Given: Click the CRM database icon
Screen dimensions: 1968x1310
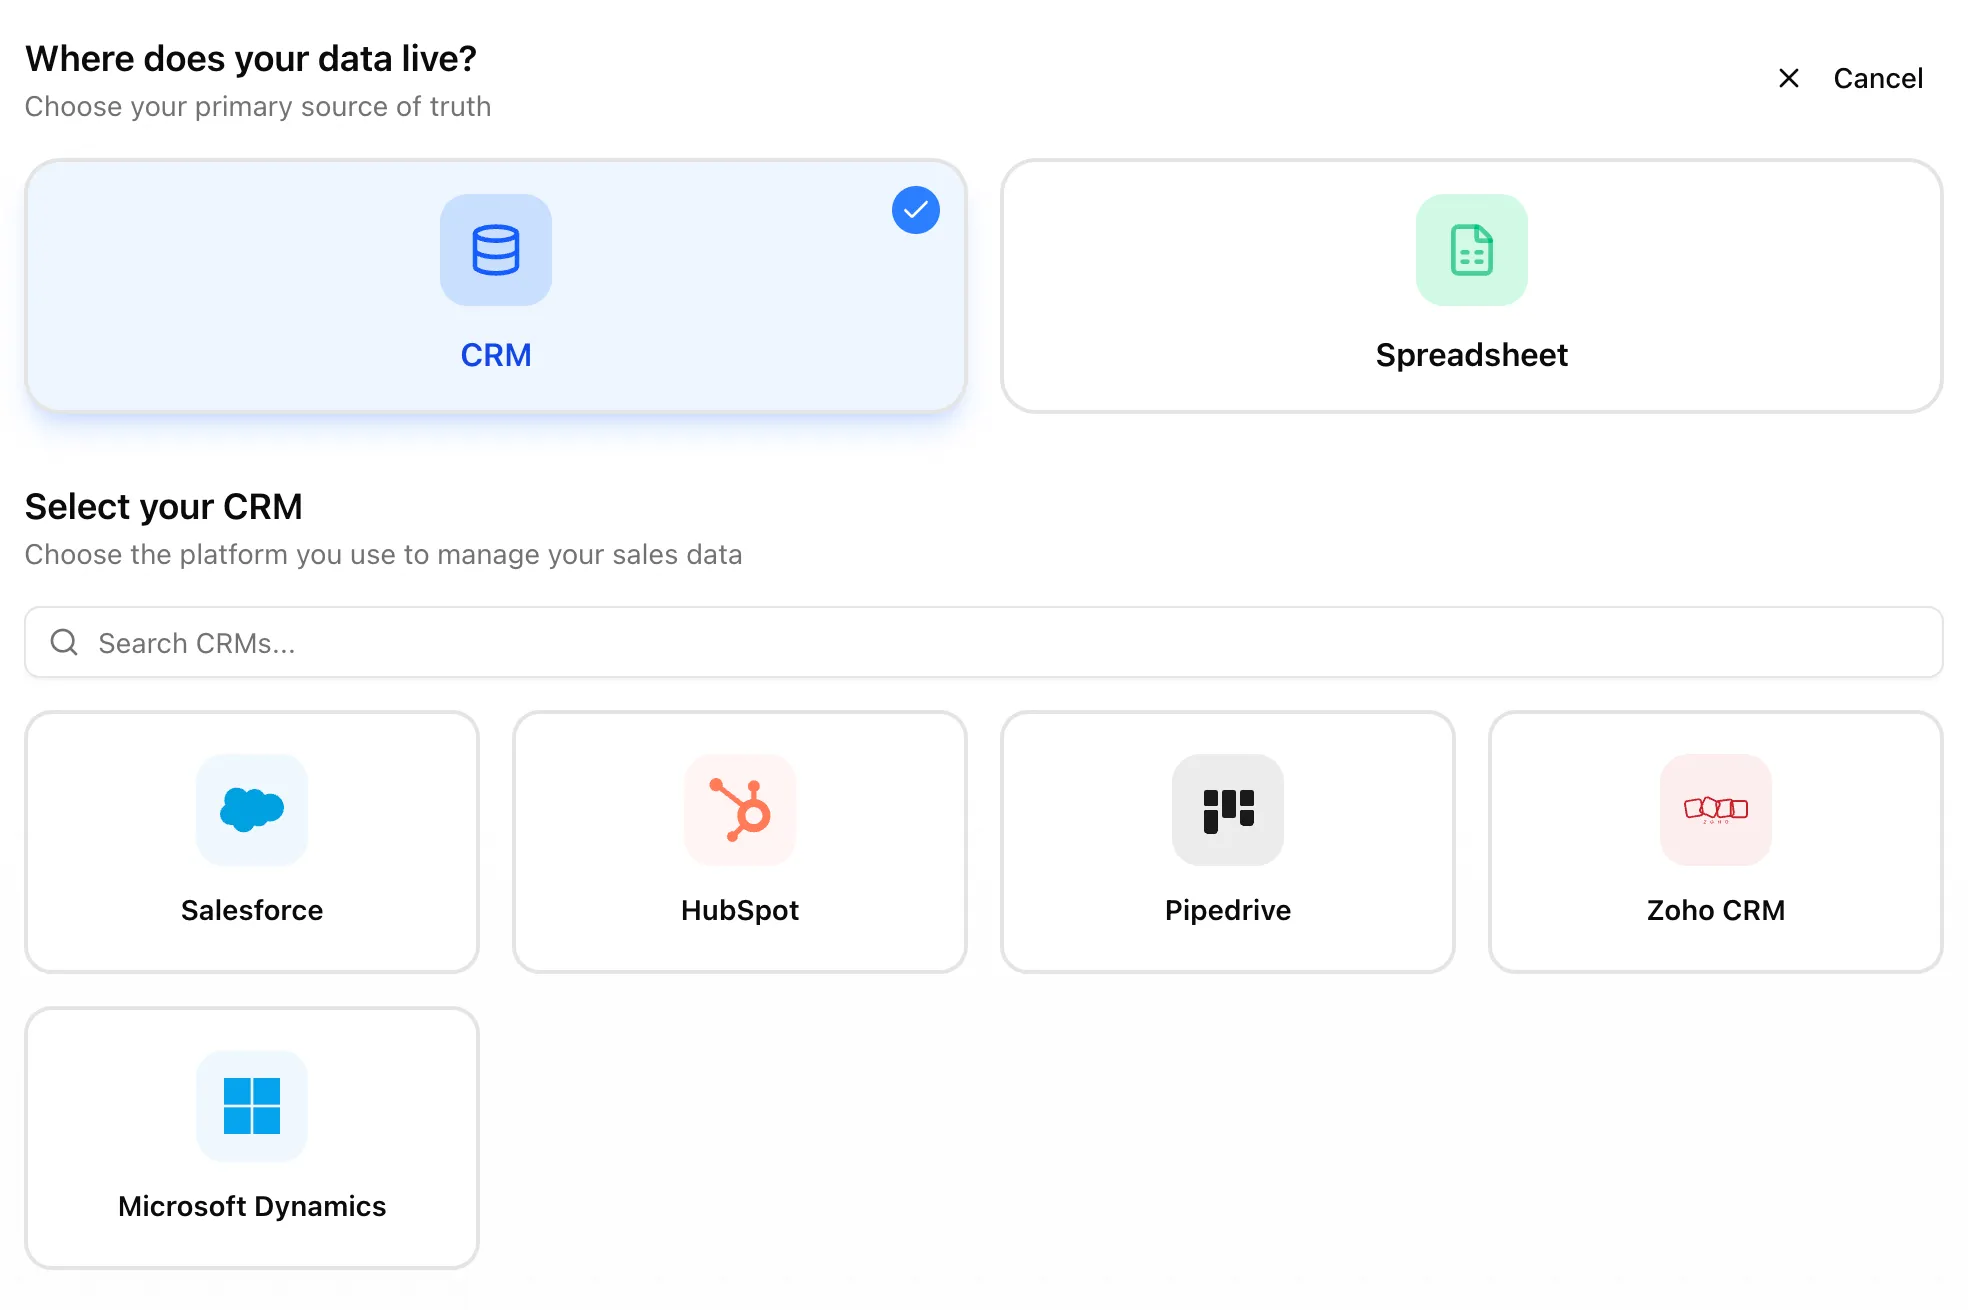Looking at the screenshot, I should pos(496,250).
